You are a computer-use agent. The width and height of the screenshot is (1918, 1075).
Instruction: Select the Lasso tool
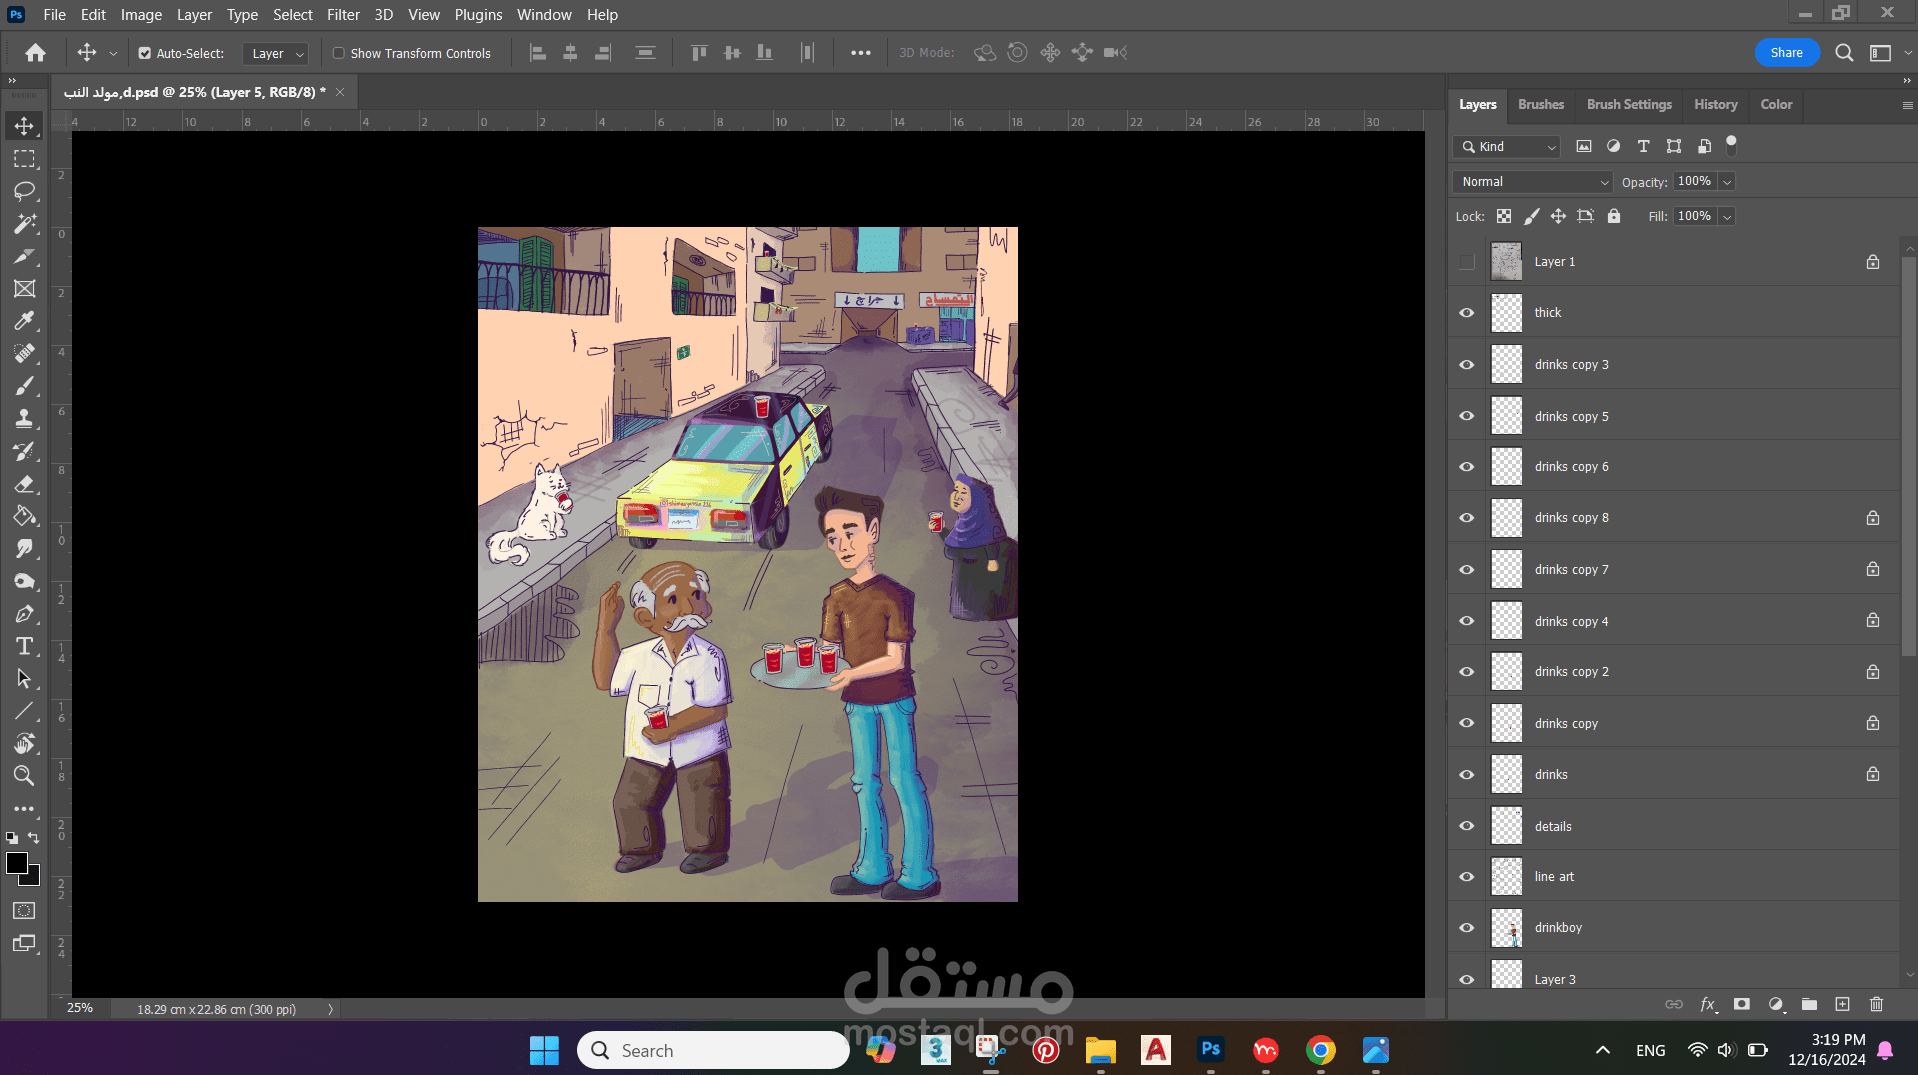[24, 191]
